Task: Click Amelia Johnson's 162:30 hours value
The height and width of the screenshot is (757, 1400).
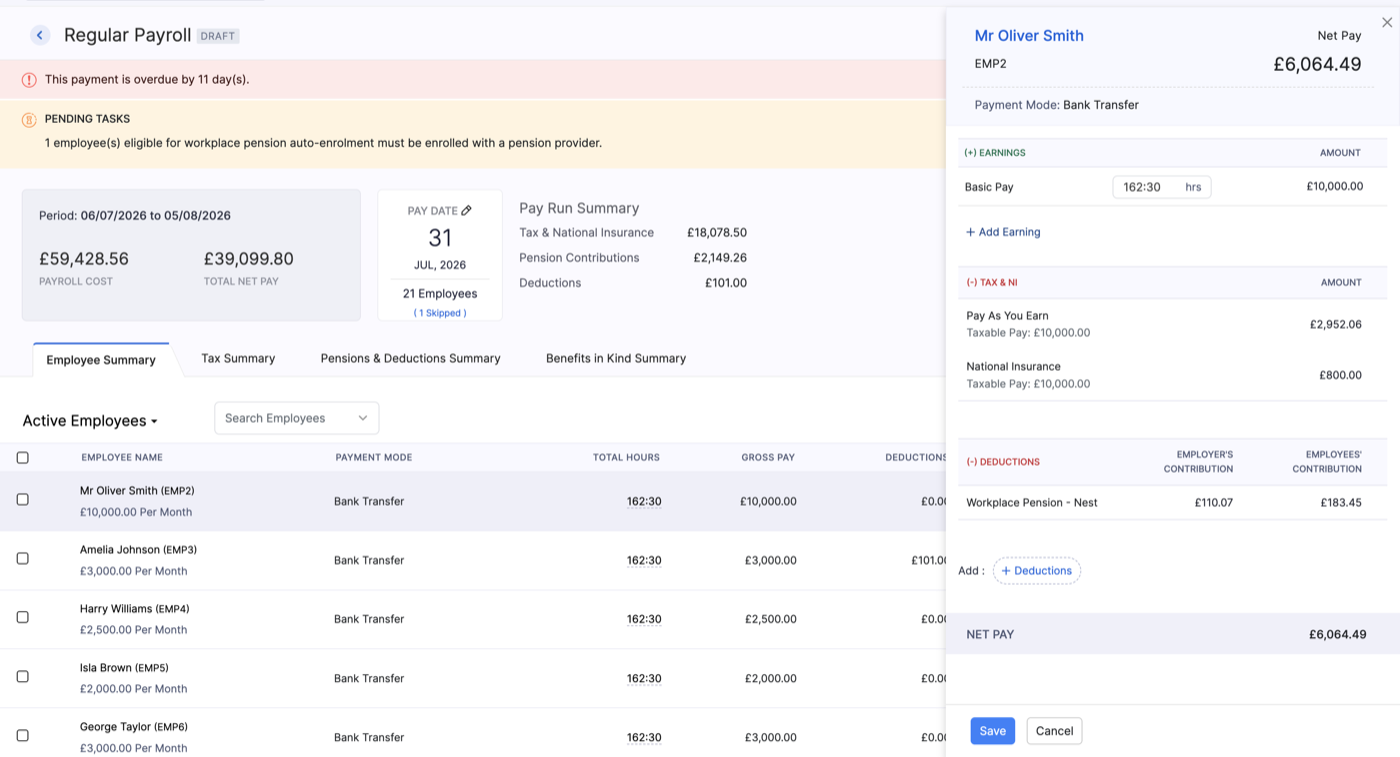Action: coord(644,560)
